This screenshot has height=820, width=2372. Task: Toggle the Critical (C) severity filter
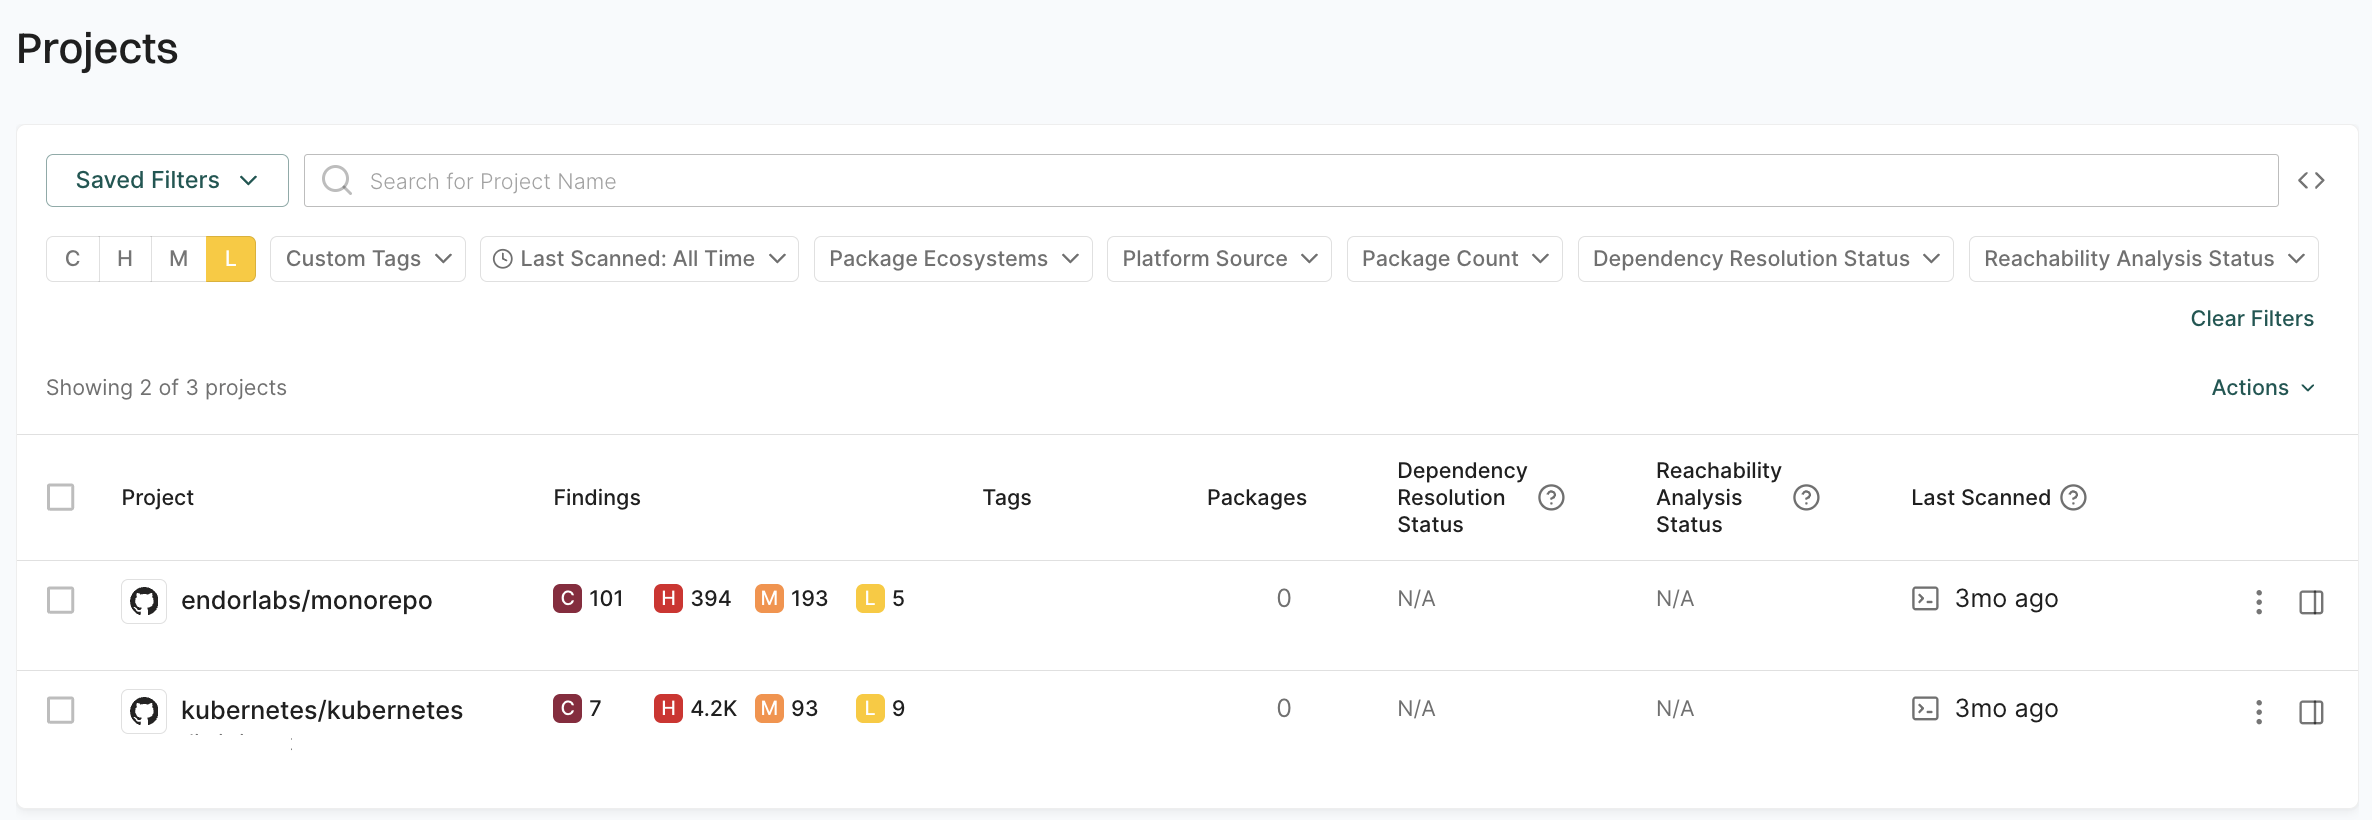pyautogui.click(x=73, y=259)
